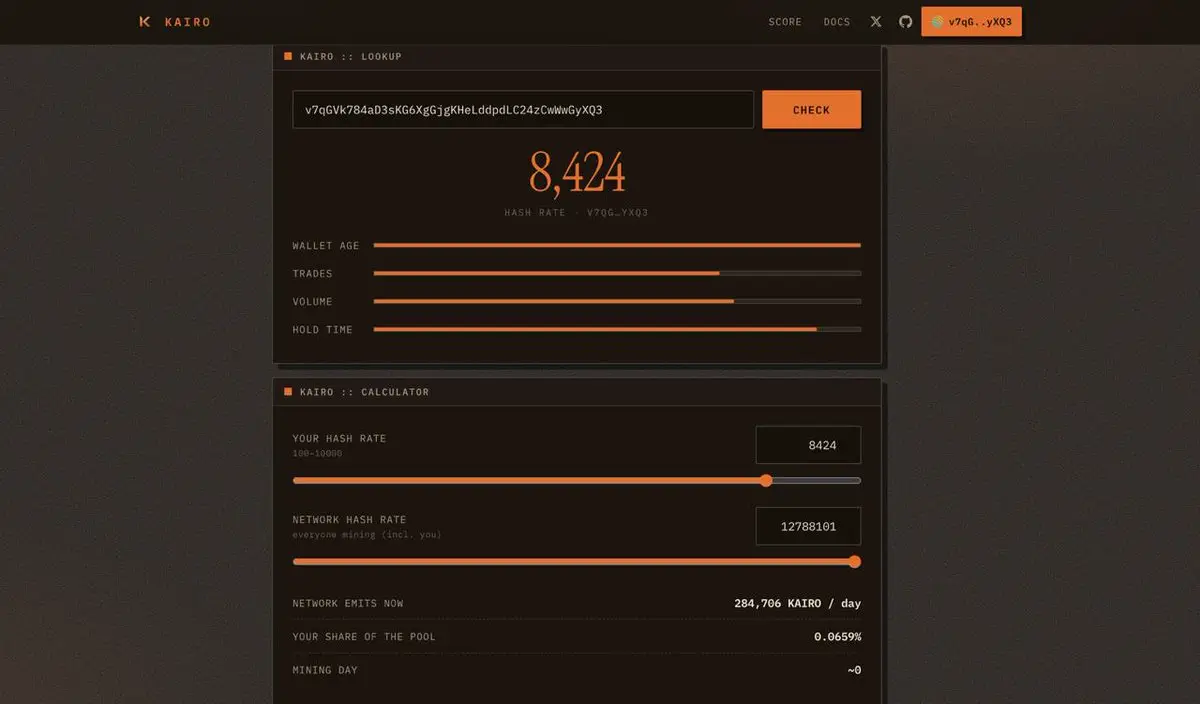Click the 'everyone mining (incl. you)' hint
Screen dimensions: 1200x704
coord(367,535)
